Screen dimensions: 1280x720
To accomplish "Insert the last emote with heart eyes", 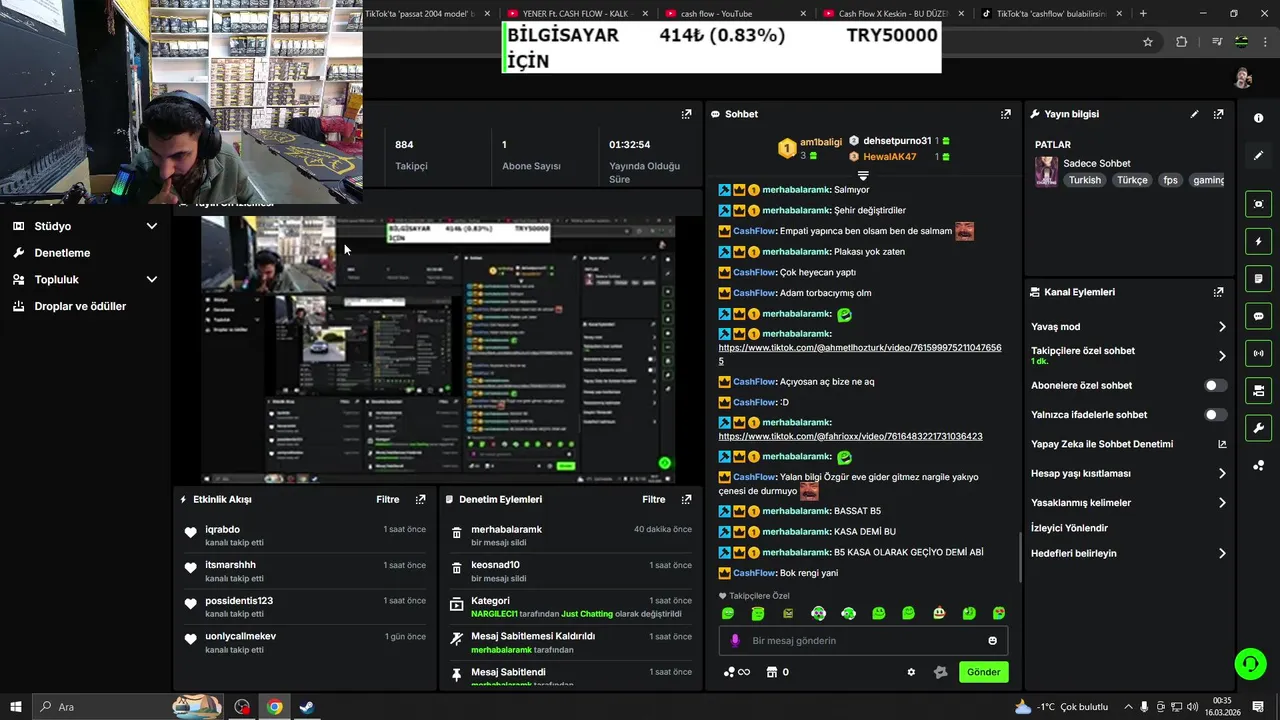I will 999,613.
